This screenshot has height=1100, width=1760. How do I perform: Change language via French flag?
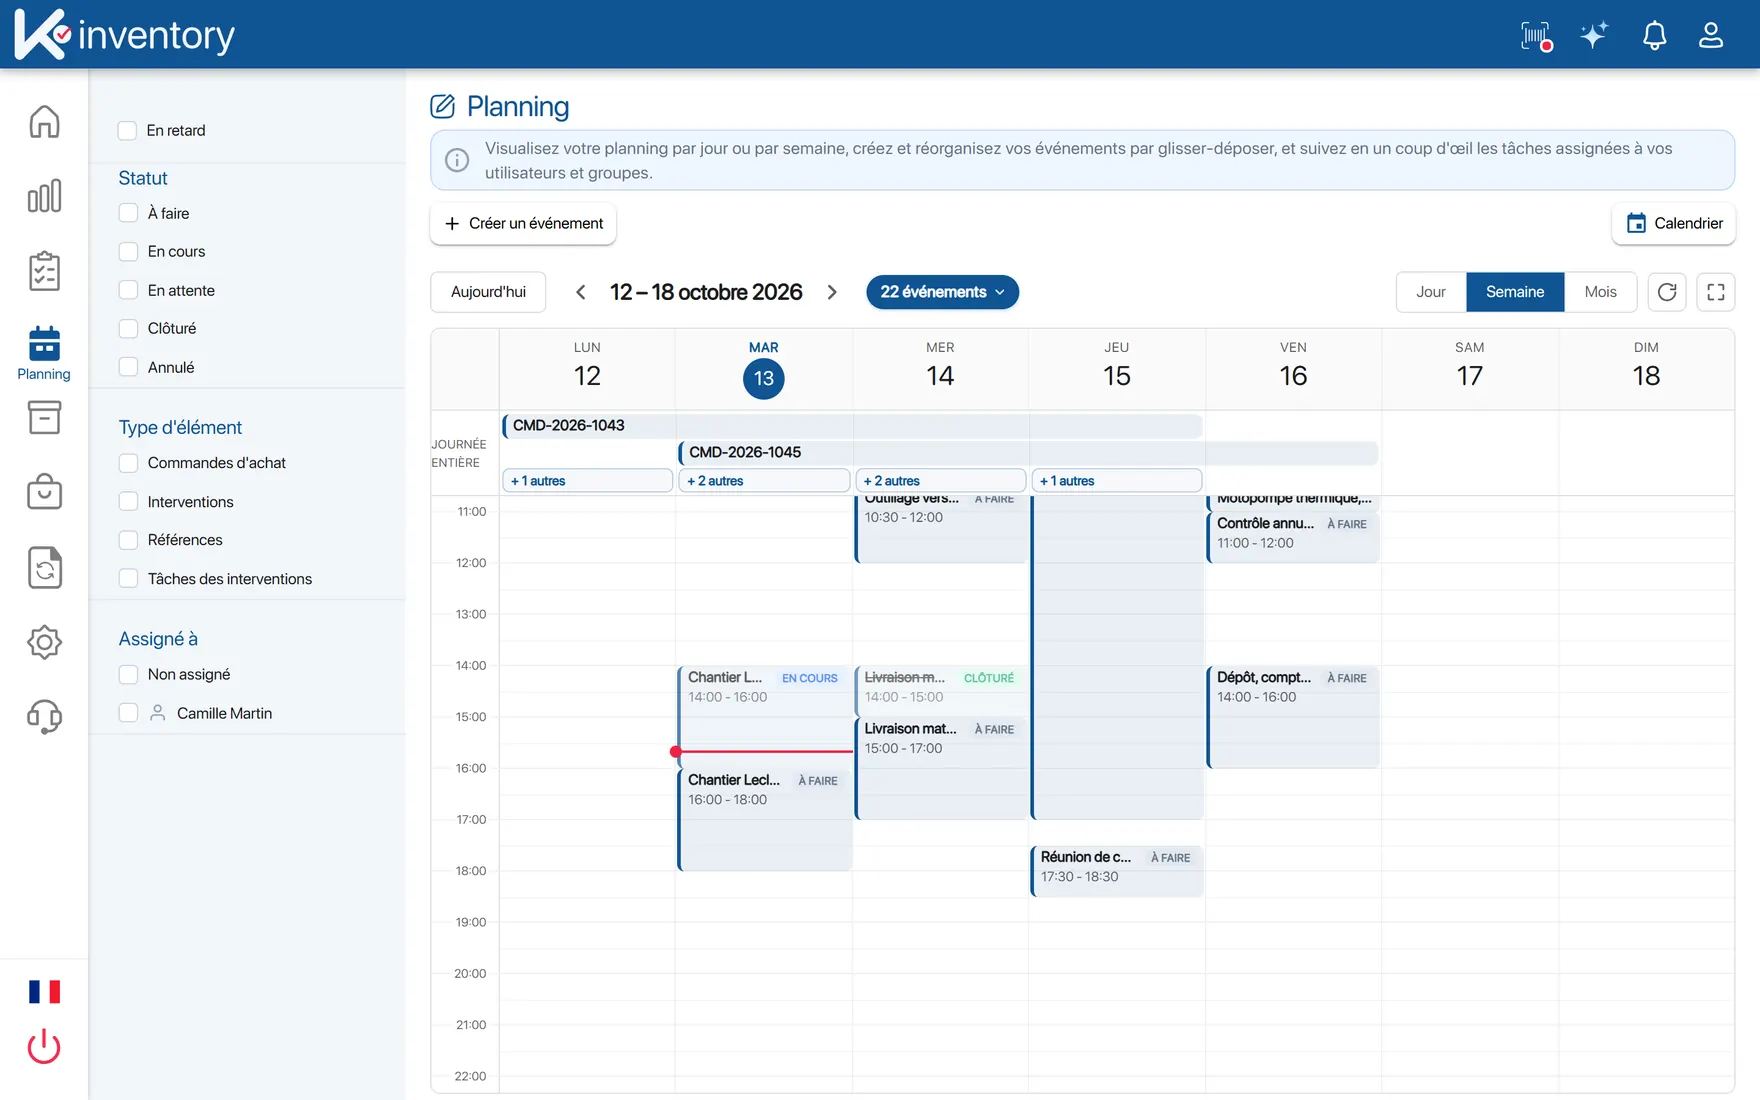[x=44, y=992]
